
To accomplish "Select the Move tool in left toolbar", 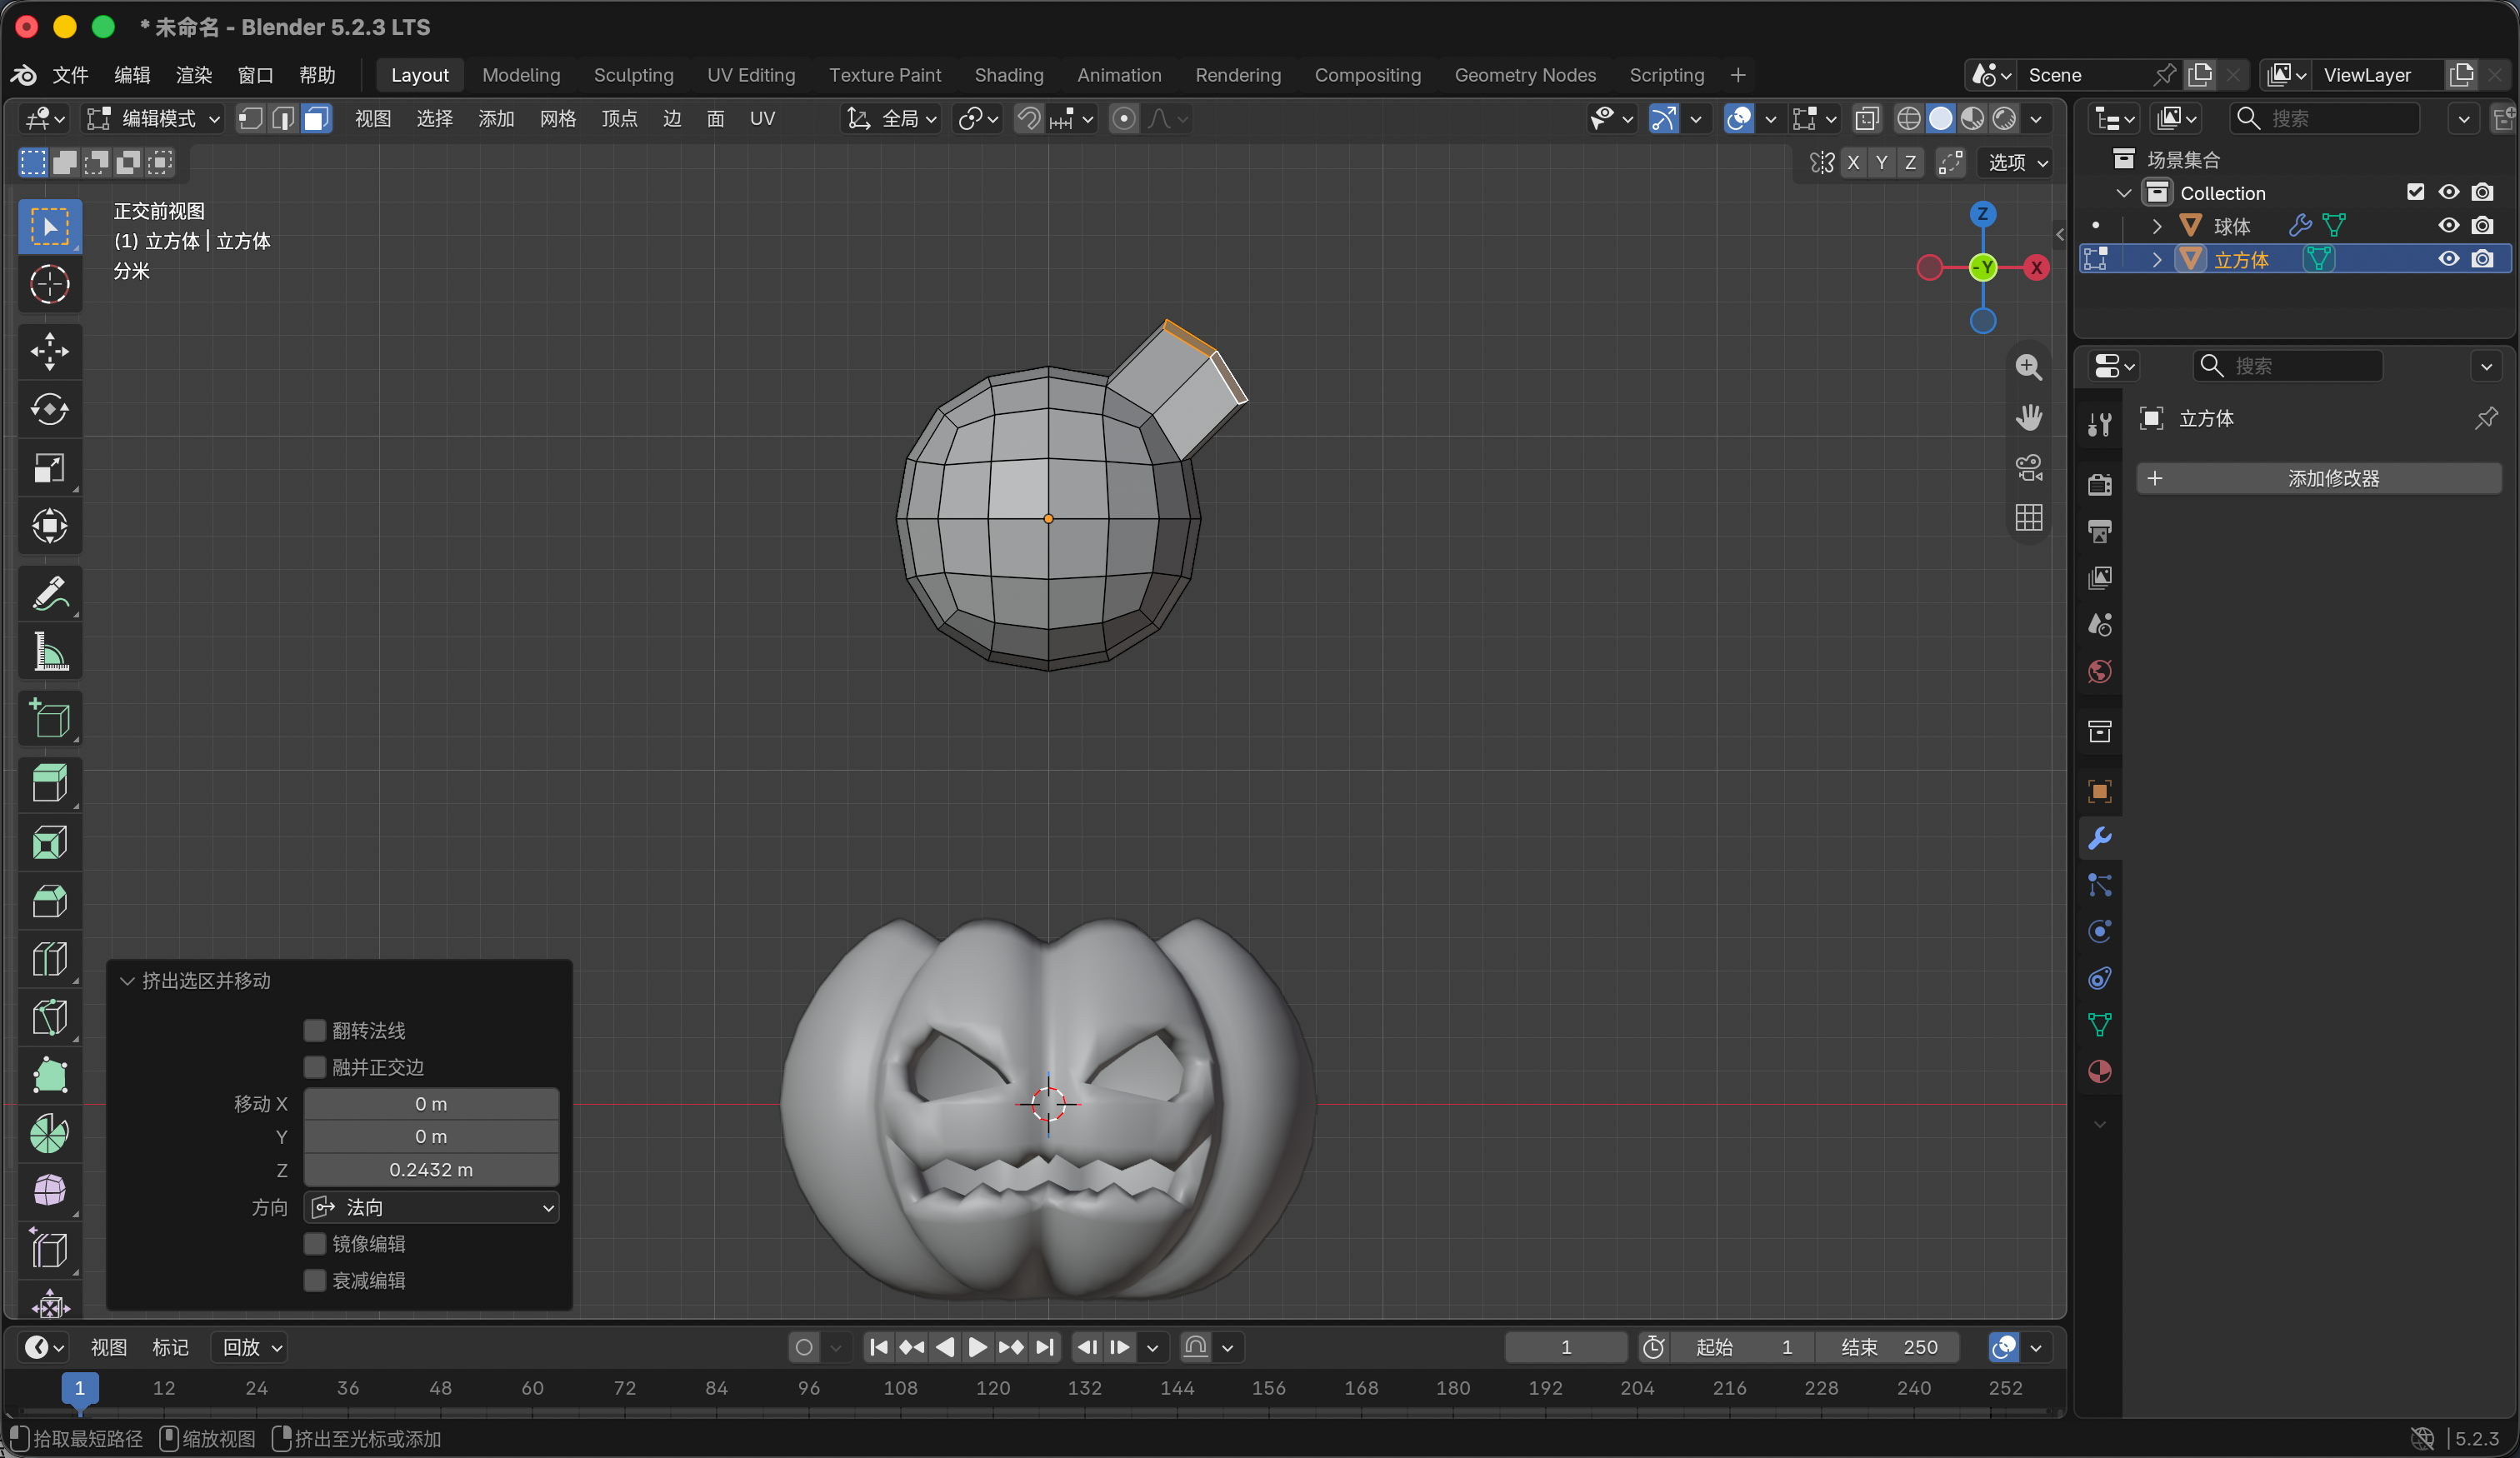I will click(x=49, y=351).
